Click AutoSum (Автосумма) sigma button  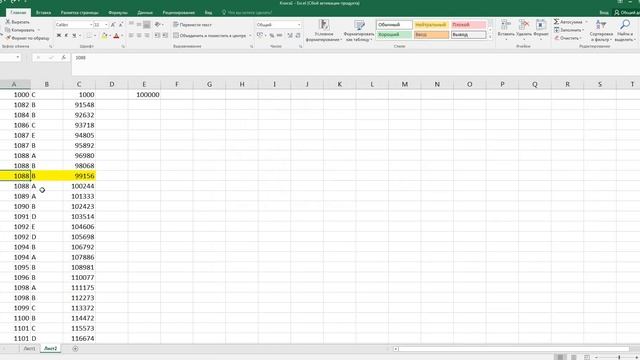[568, 22]
